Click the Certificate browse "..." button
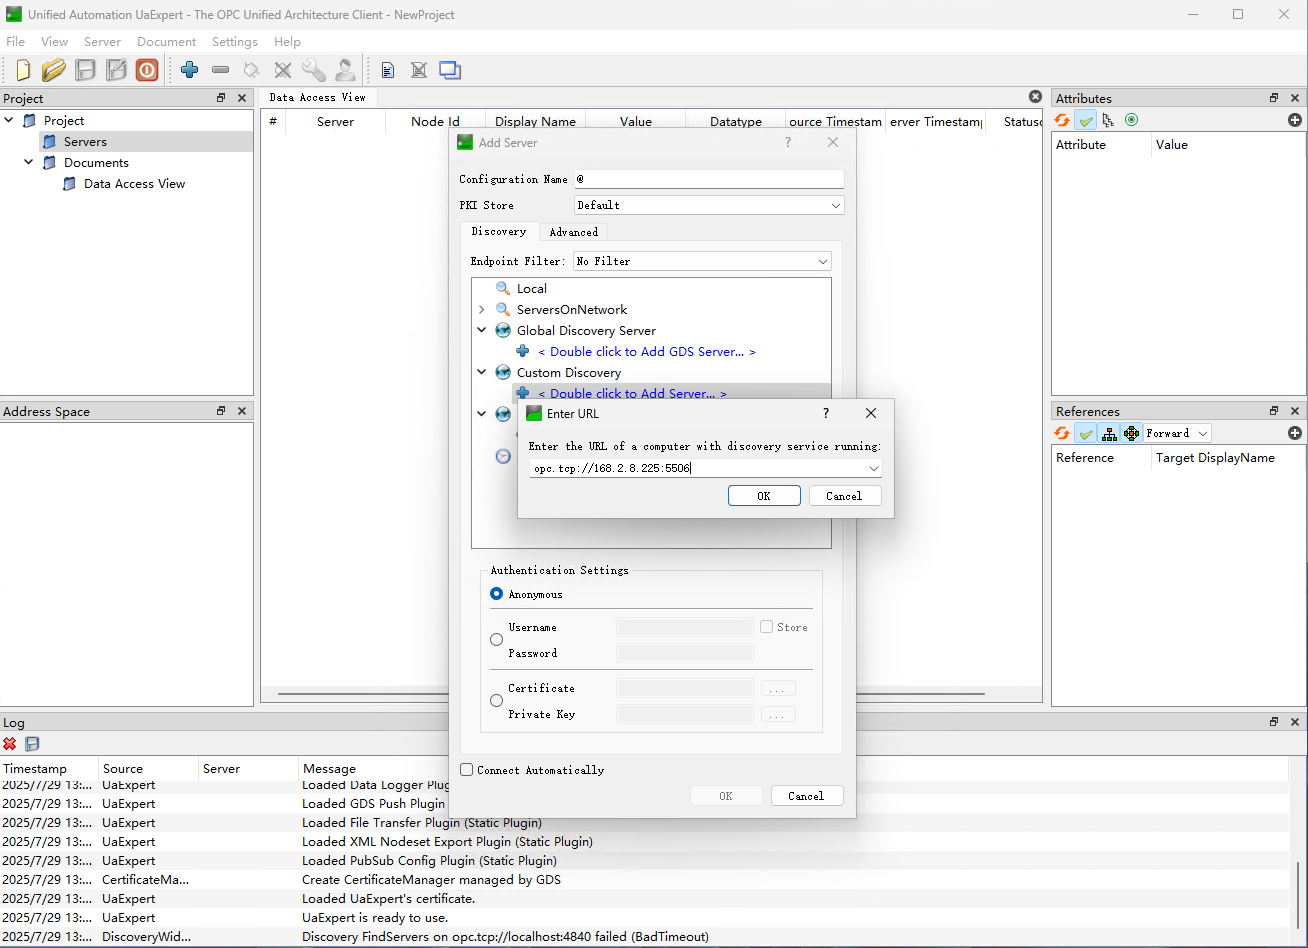This screenshot has height=948, width=1308. 778,688
